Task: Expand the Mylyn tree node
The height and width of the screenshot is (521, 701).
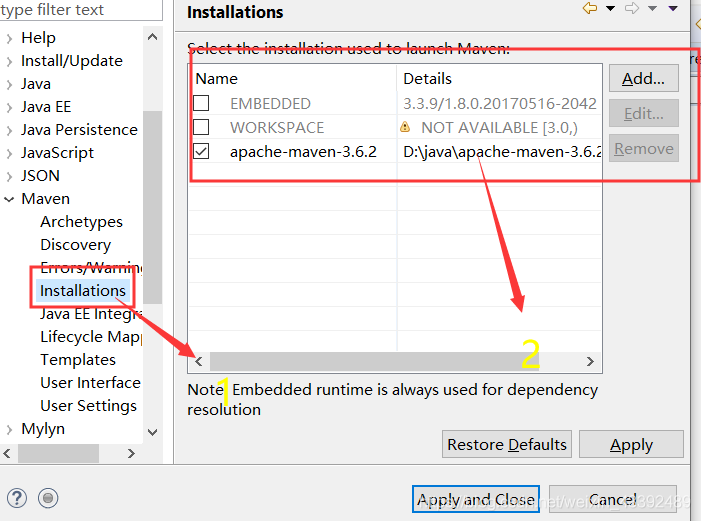Action: [x=9, y=429]
